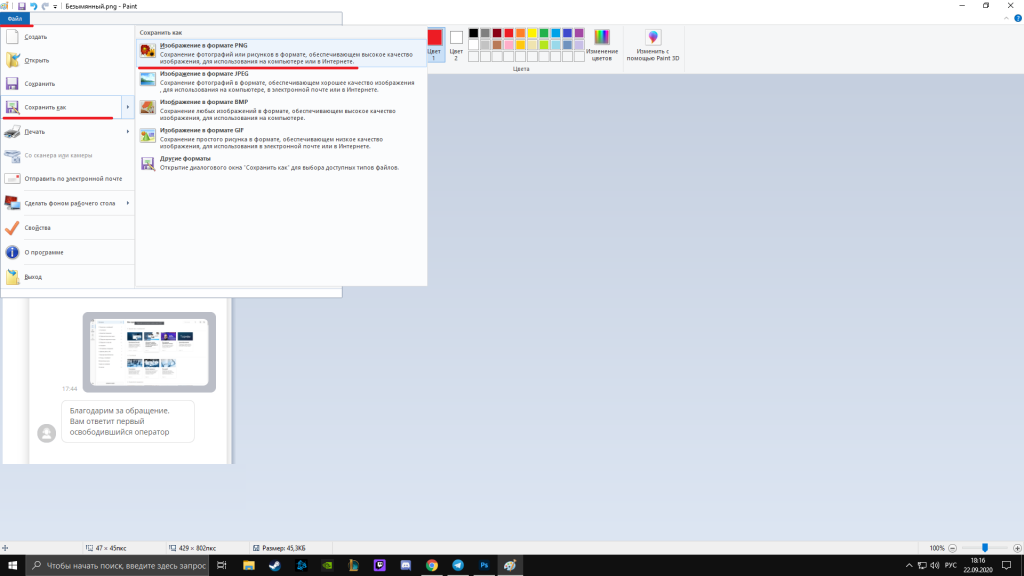Choose Создать in the File menu

tap(67, 37)
